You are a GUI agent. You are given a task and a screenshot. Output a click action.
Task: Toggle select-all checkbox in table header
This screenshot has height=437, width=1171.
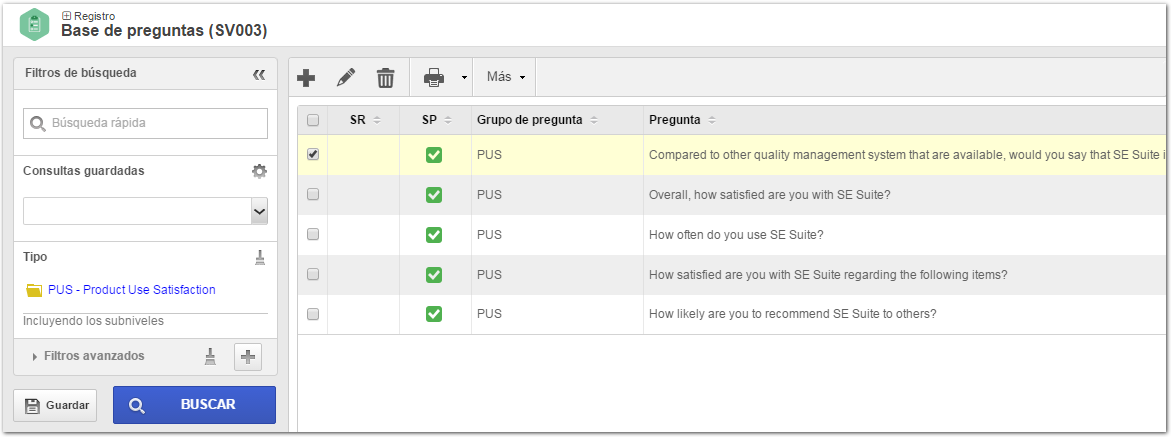[313, 120]
